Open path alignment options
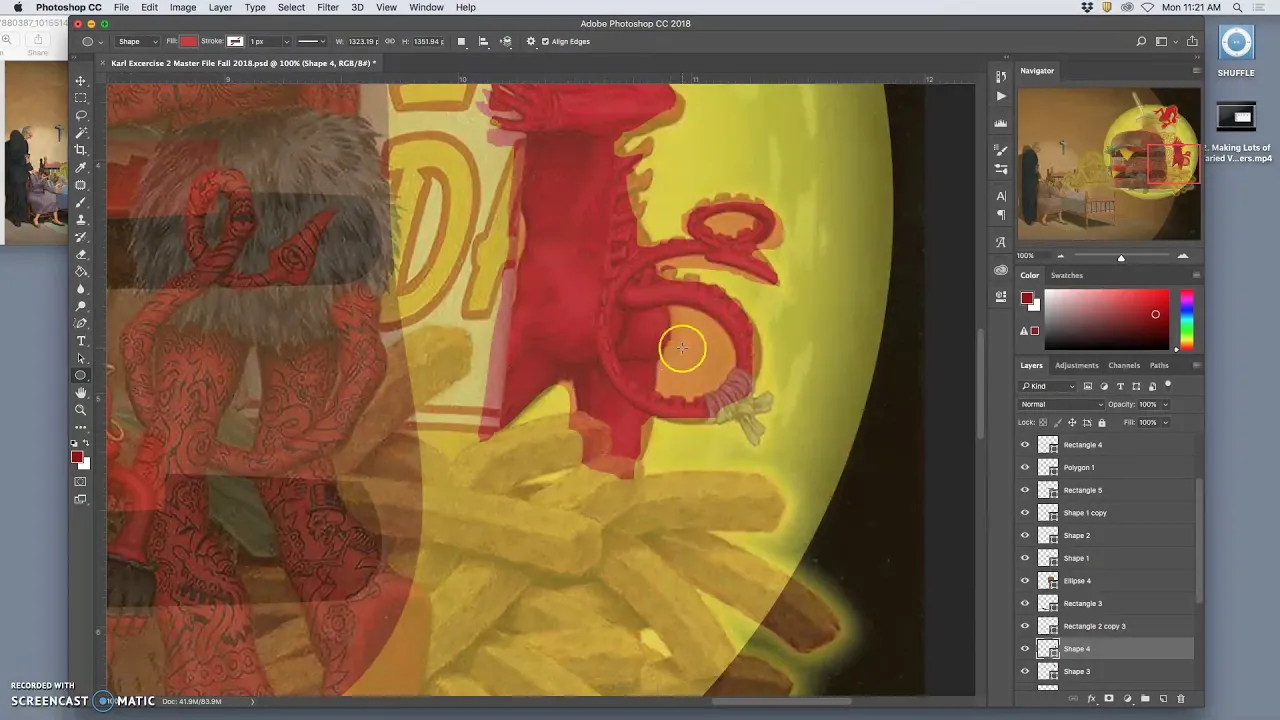This screenshot has height=720, width=1280. pyautogui.click(x=484, y=42)
